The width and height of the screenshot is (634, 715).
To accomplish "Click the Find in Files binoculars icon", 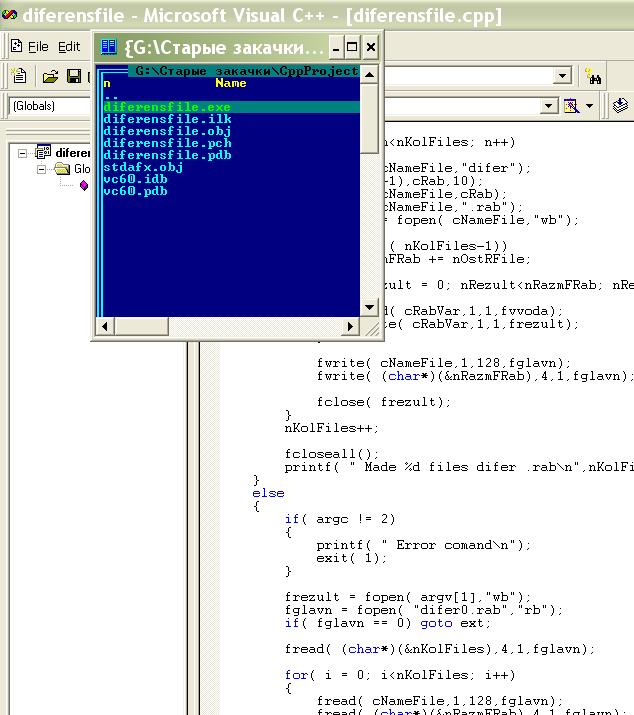I will point(593,77).
